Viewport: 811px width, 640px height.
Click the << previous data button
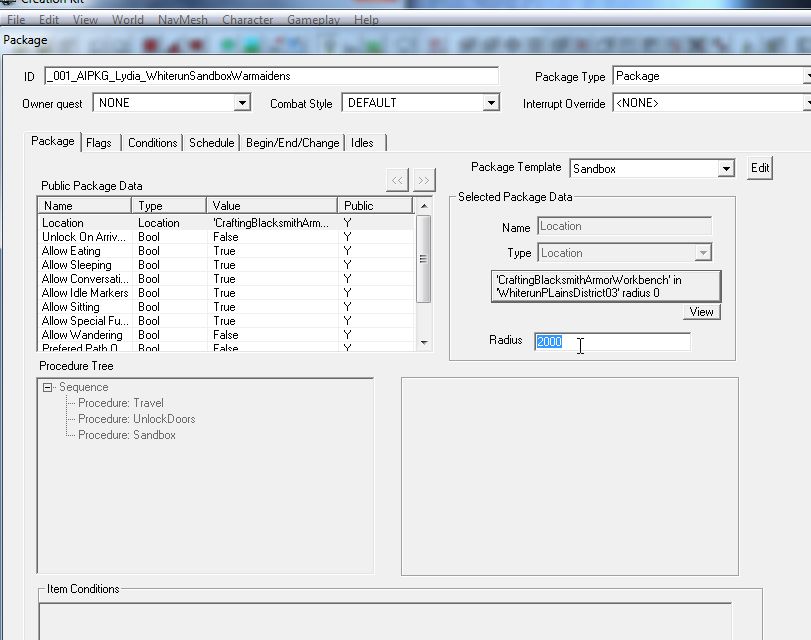(x=397, y=180)
